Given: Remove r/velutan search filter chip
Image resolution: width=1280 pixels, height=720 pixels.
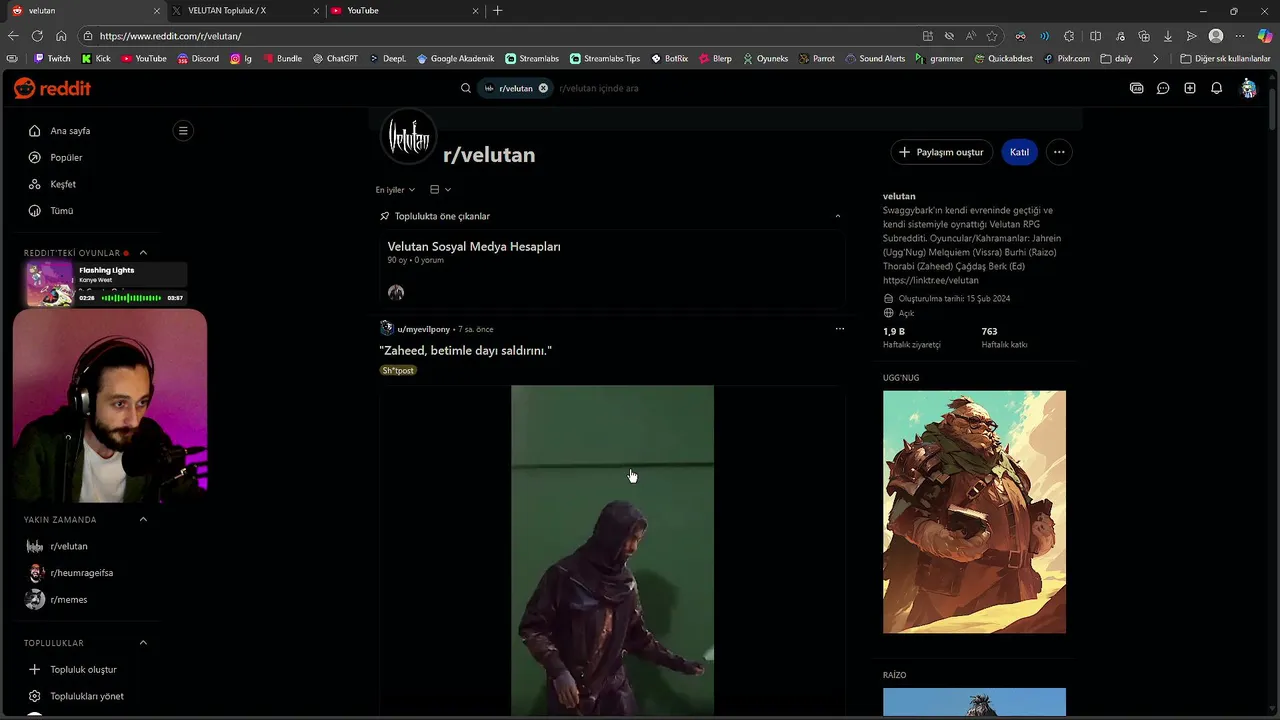Looking at the screenshot, I should point(543,88).
